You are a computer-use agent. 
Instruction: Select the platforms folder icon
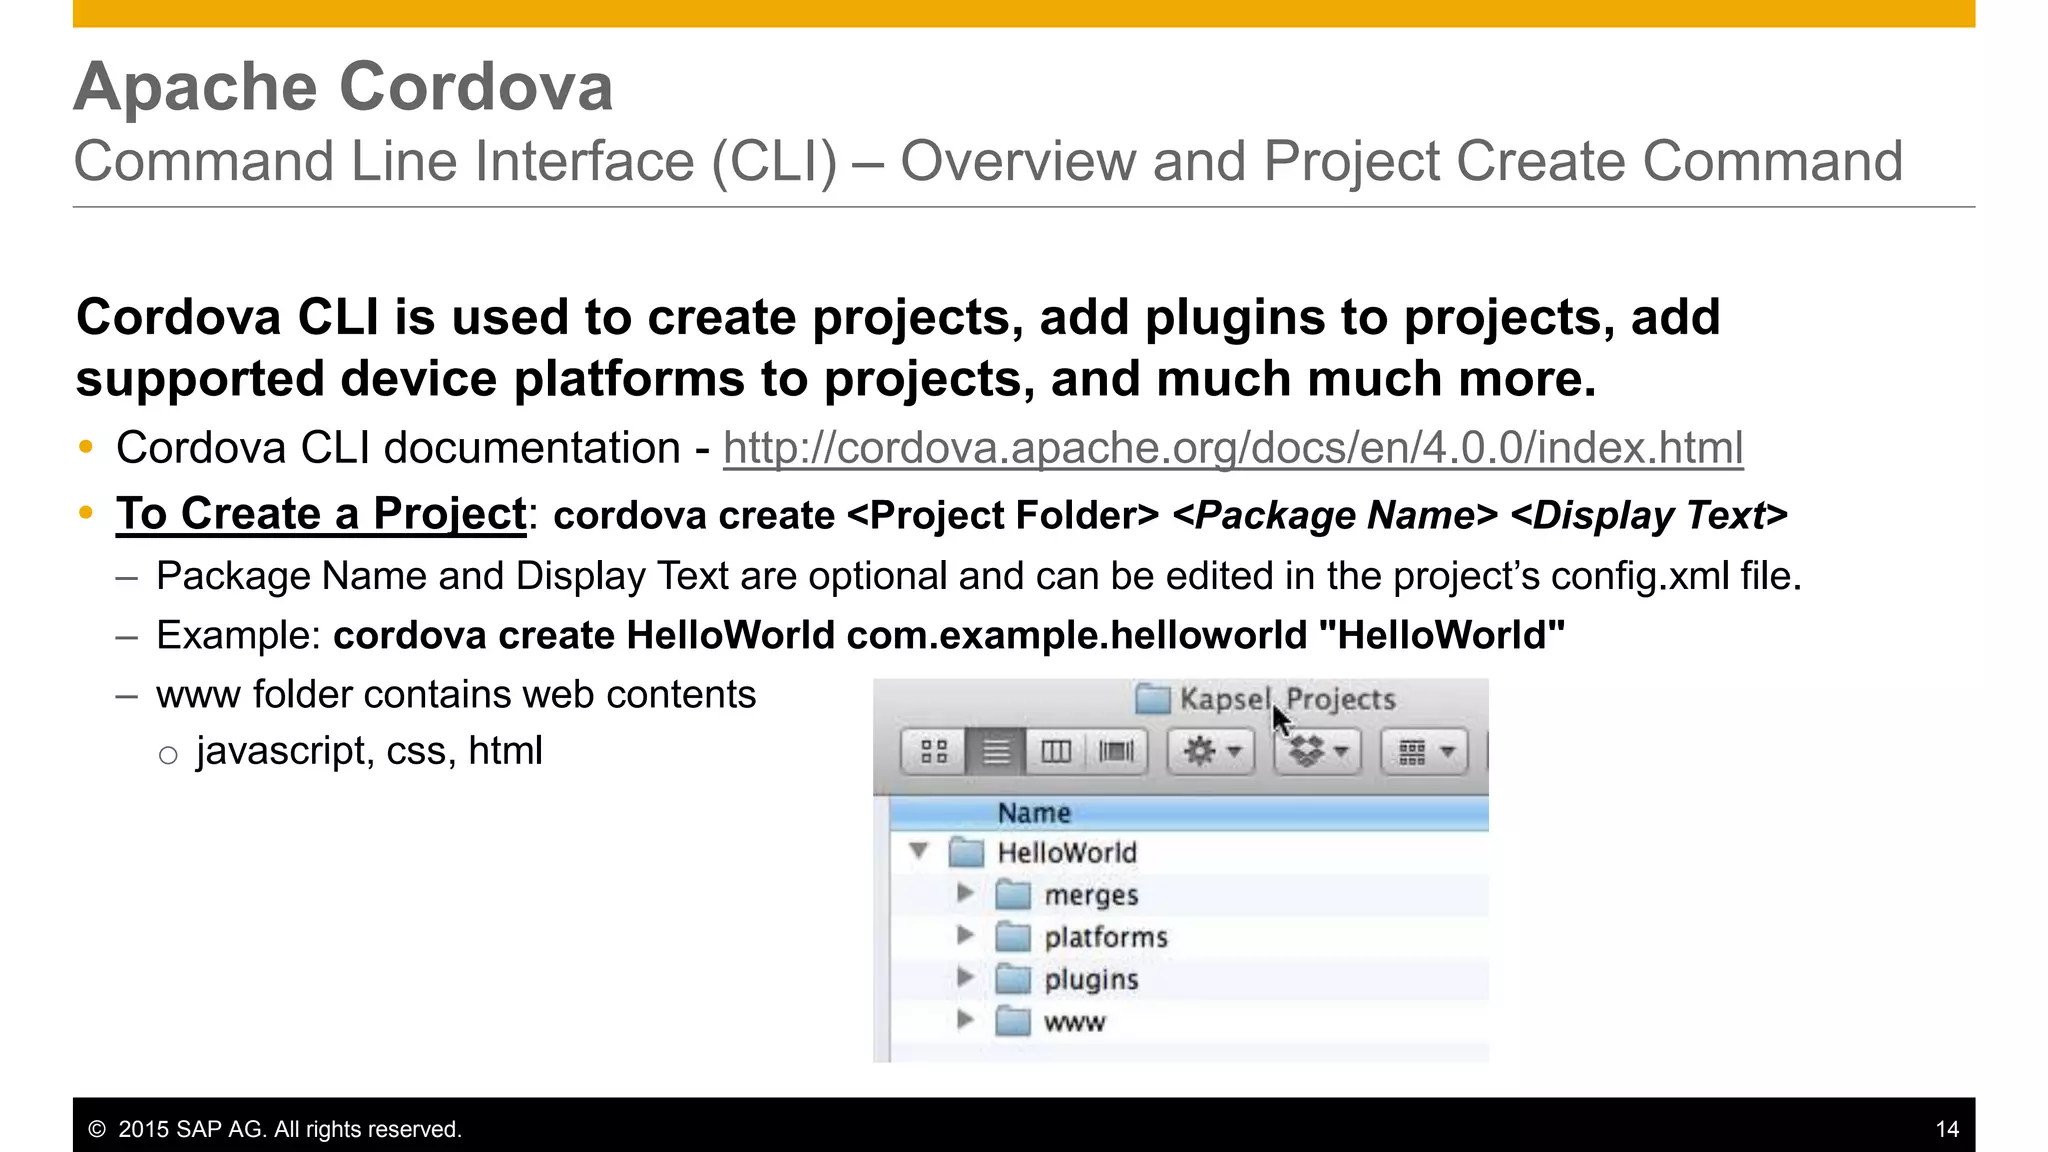coord(1013,936)
